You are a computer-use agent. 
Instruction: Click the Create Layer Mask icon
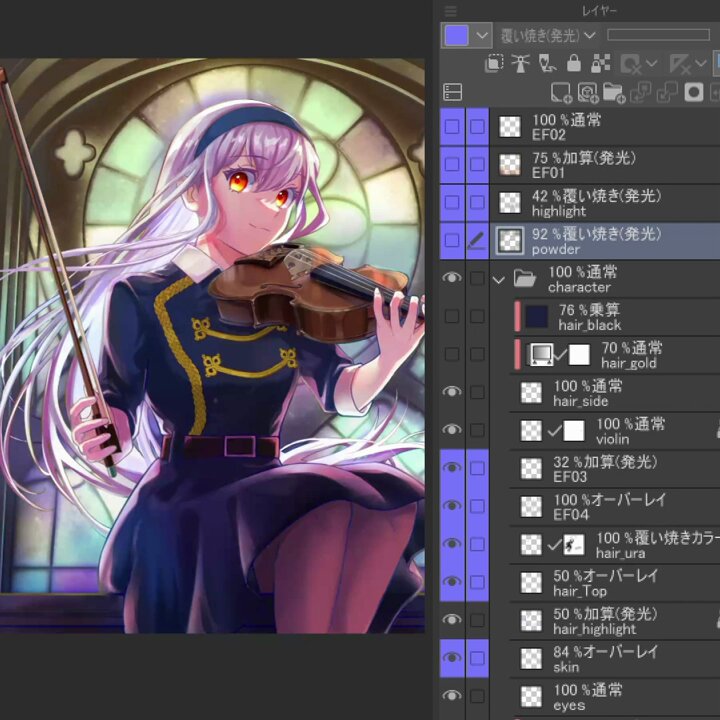[x=693, y=92]
